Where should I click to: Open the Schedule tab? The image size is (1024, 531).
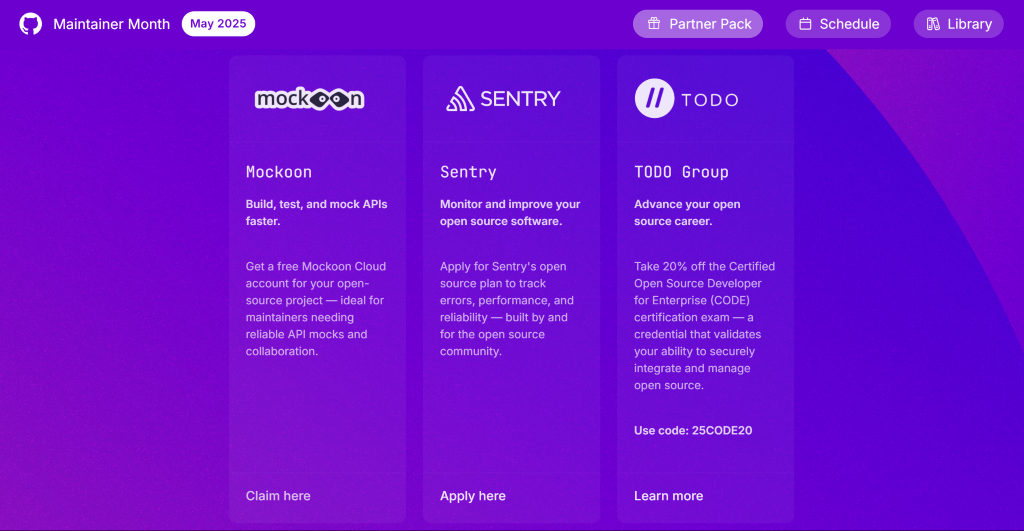click(838, 24)
